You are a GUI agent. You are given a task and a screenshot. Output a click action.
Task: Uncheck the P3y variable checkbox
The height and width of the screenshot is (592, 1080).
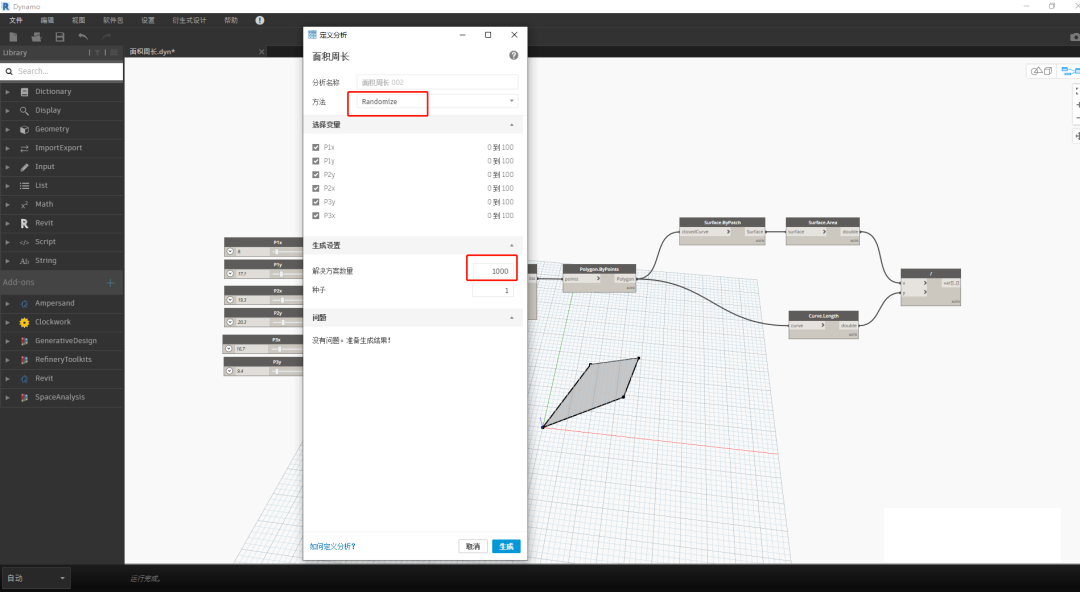[315, 202]
